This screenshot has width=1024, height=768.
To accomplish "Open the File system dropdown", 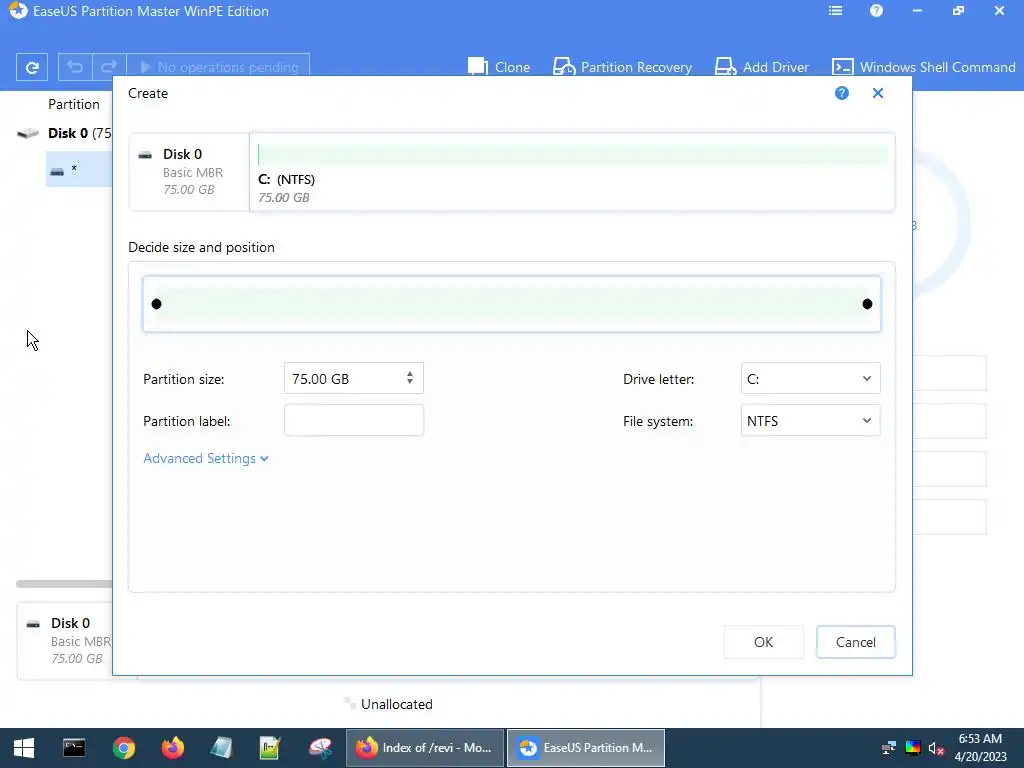I will pos(810,421).
